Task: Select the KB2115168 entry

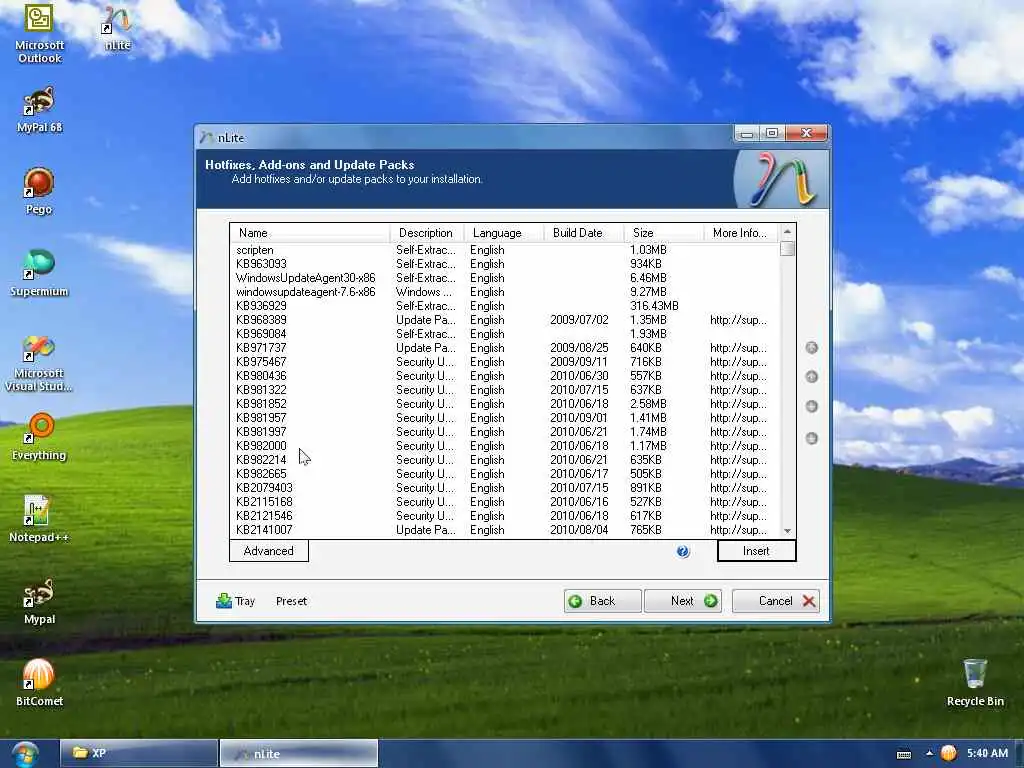Action: click(x=505, y=502)
